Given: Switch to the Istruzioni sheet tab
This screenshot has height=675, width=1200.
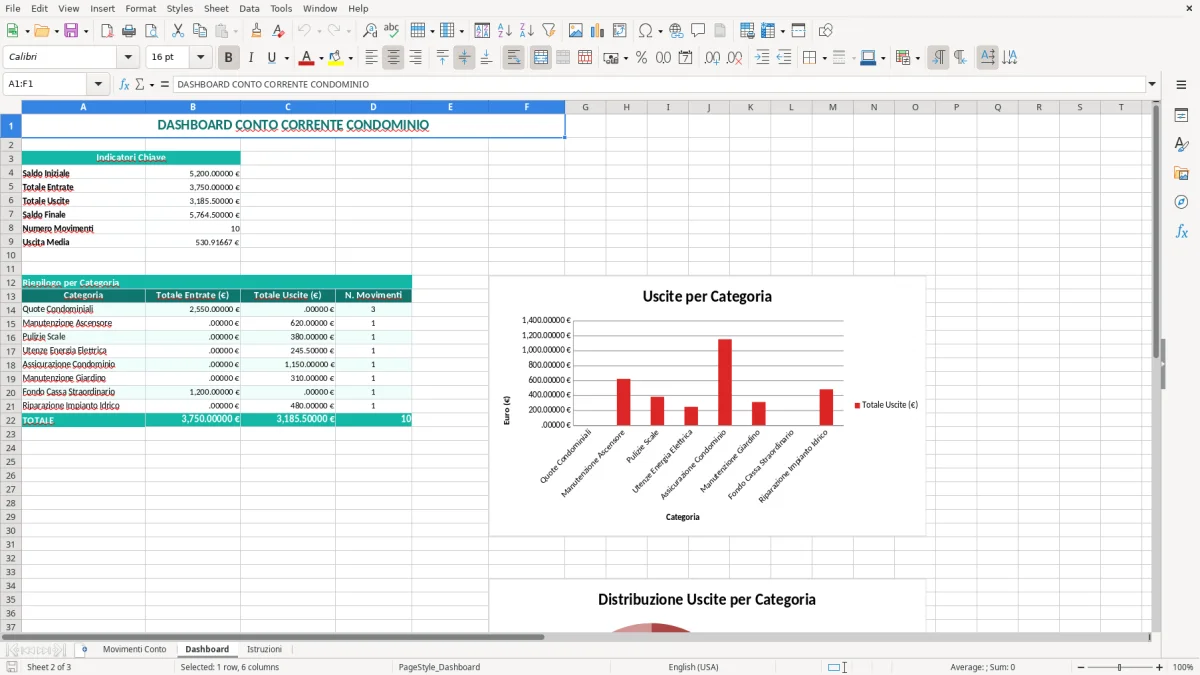Looking at the screenshot, I should (264, 649).
